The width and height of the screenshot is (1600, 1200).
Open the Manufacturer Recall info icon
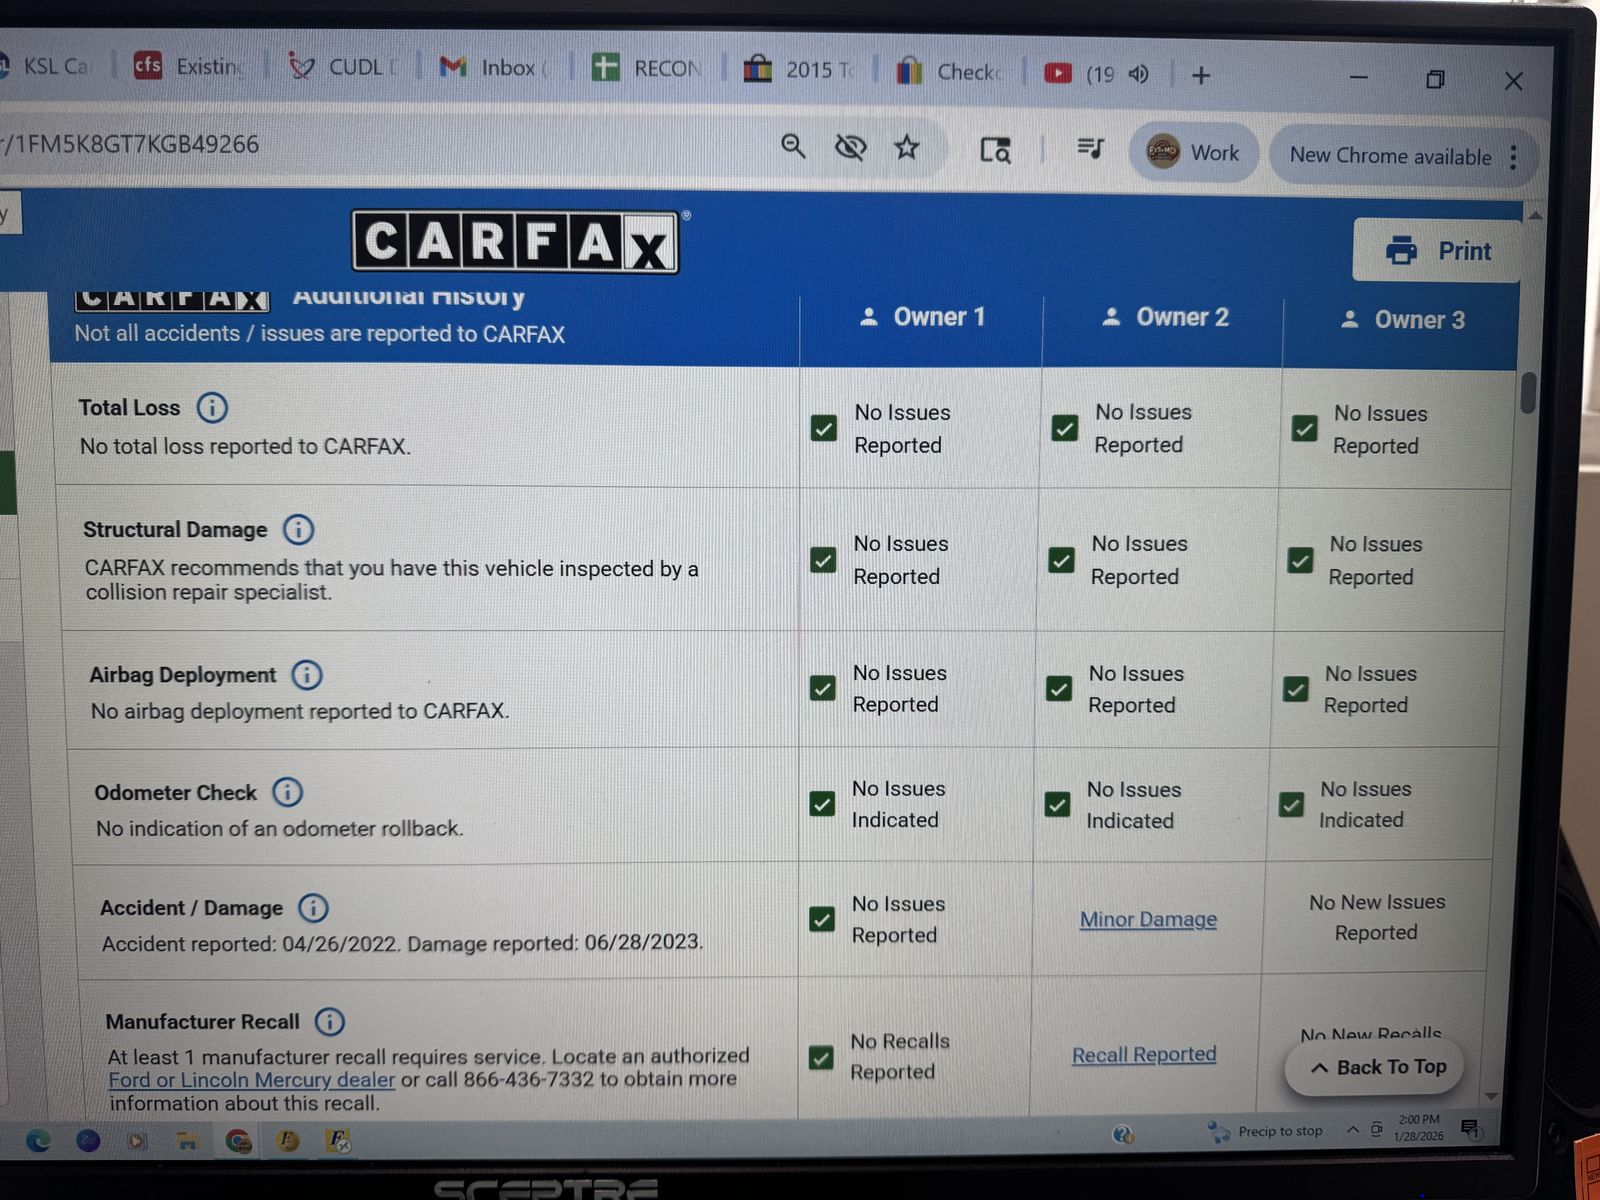click(x=329, y=1022)
